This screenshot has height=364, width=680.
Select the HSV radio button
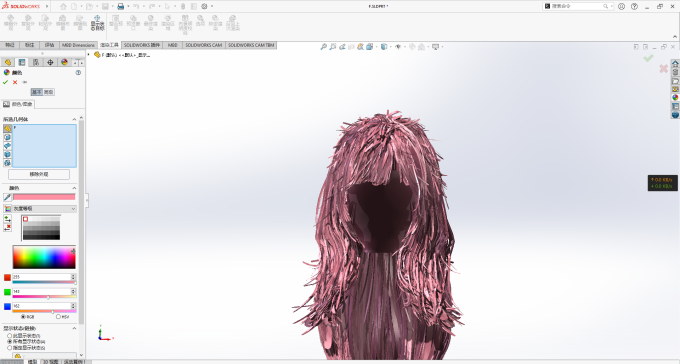[x=58, y=317]
